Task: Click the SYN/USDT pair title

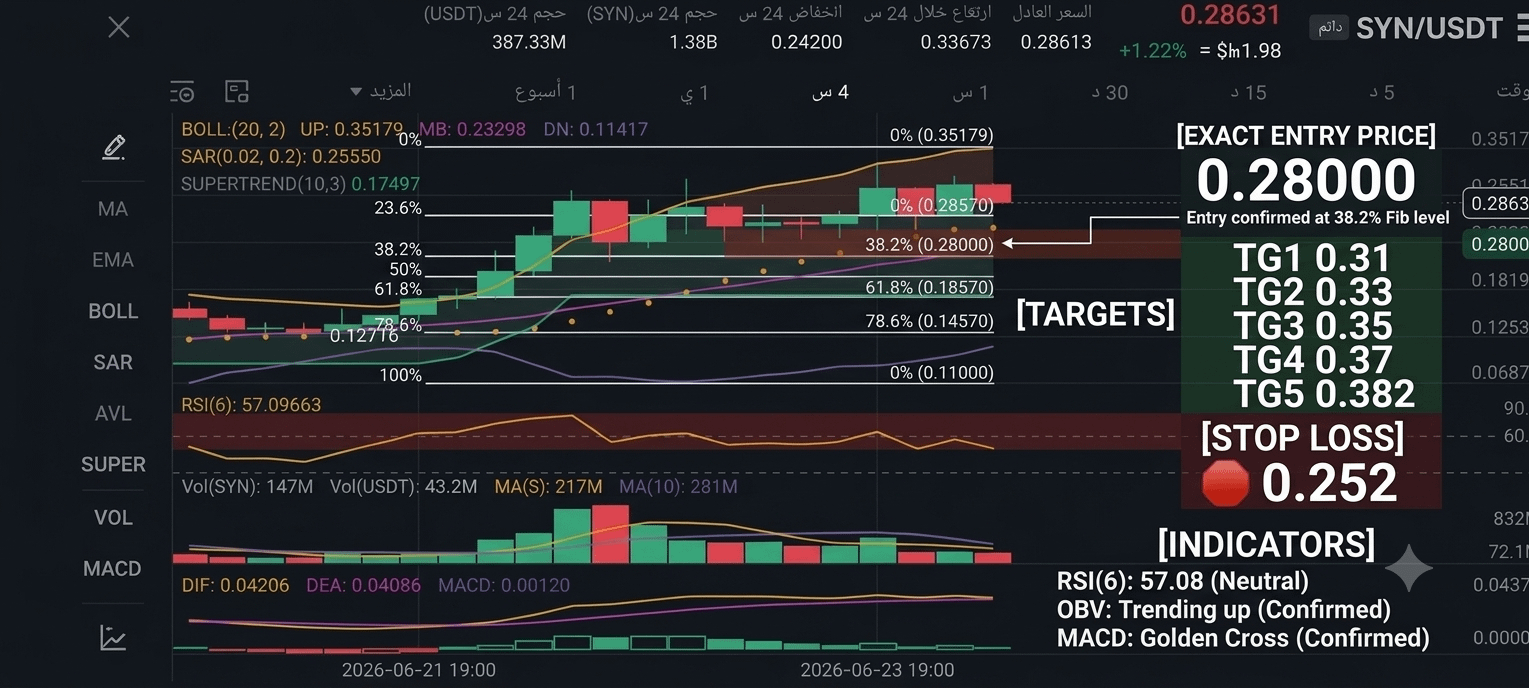Action: click(1429, 28)
